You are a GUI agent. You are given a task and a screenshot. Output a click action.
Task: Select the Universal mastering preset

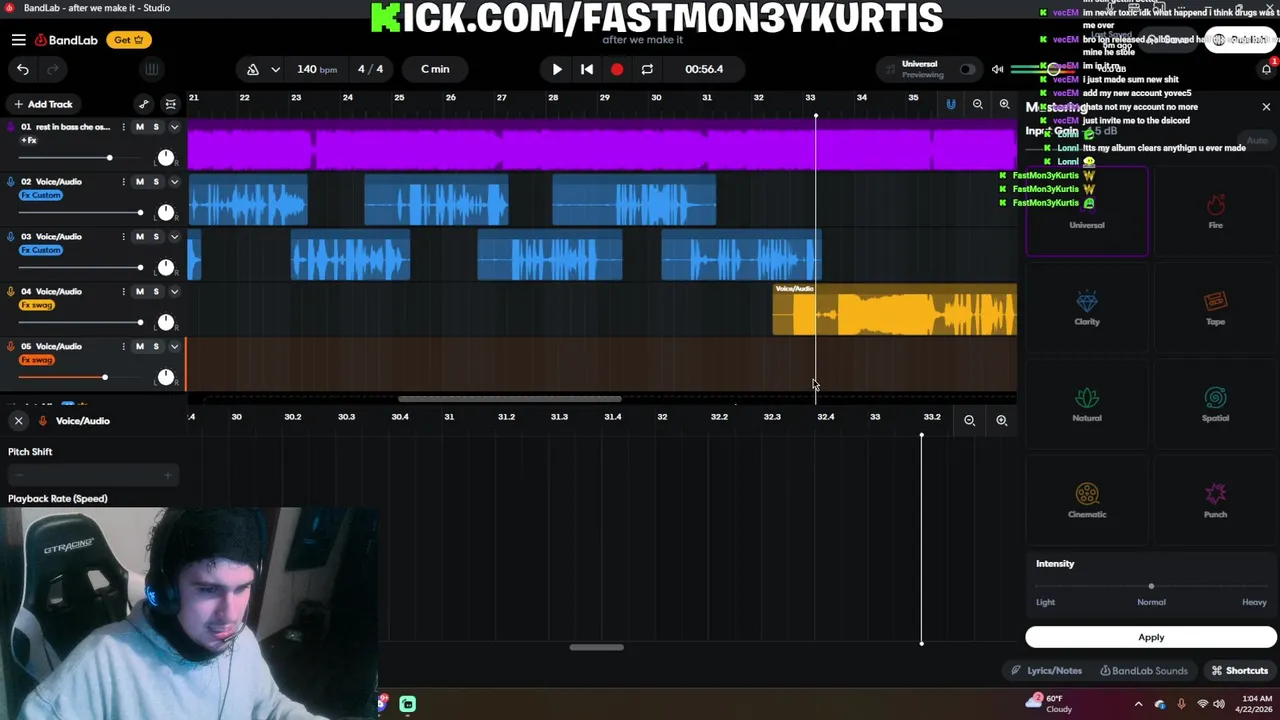click(1087, 211)
